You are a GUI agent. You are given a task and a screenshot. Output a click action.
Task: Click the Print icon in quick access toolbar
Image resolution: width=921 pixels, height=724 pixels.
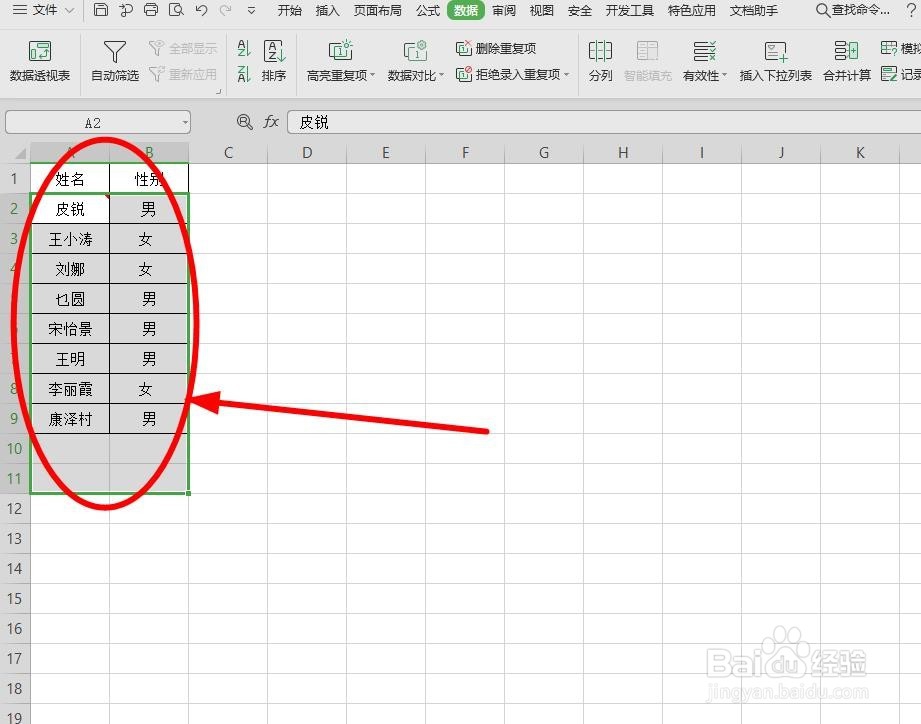click(151, 10)
